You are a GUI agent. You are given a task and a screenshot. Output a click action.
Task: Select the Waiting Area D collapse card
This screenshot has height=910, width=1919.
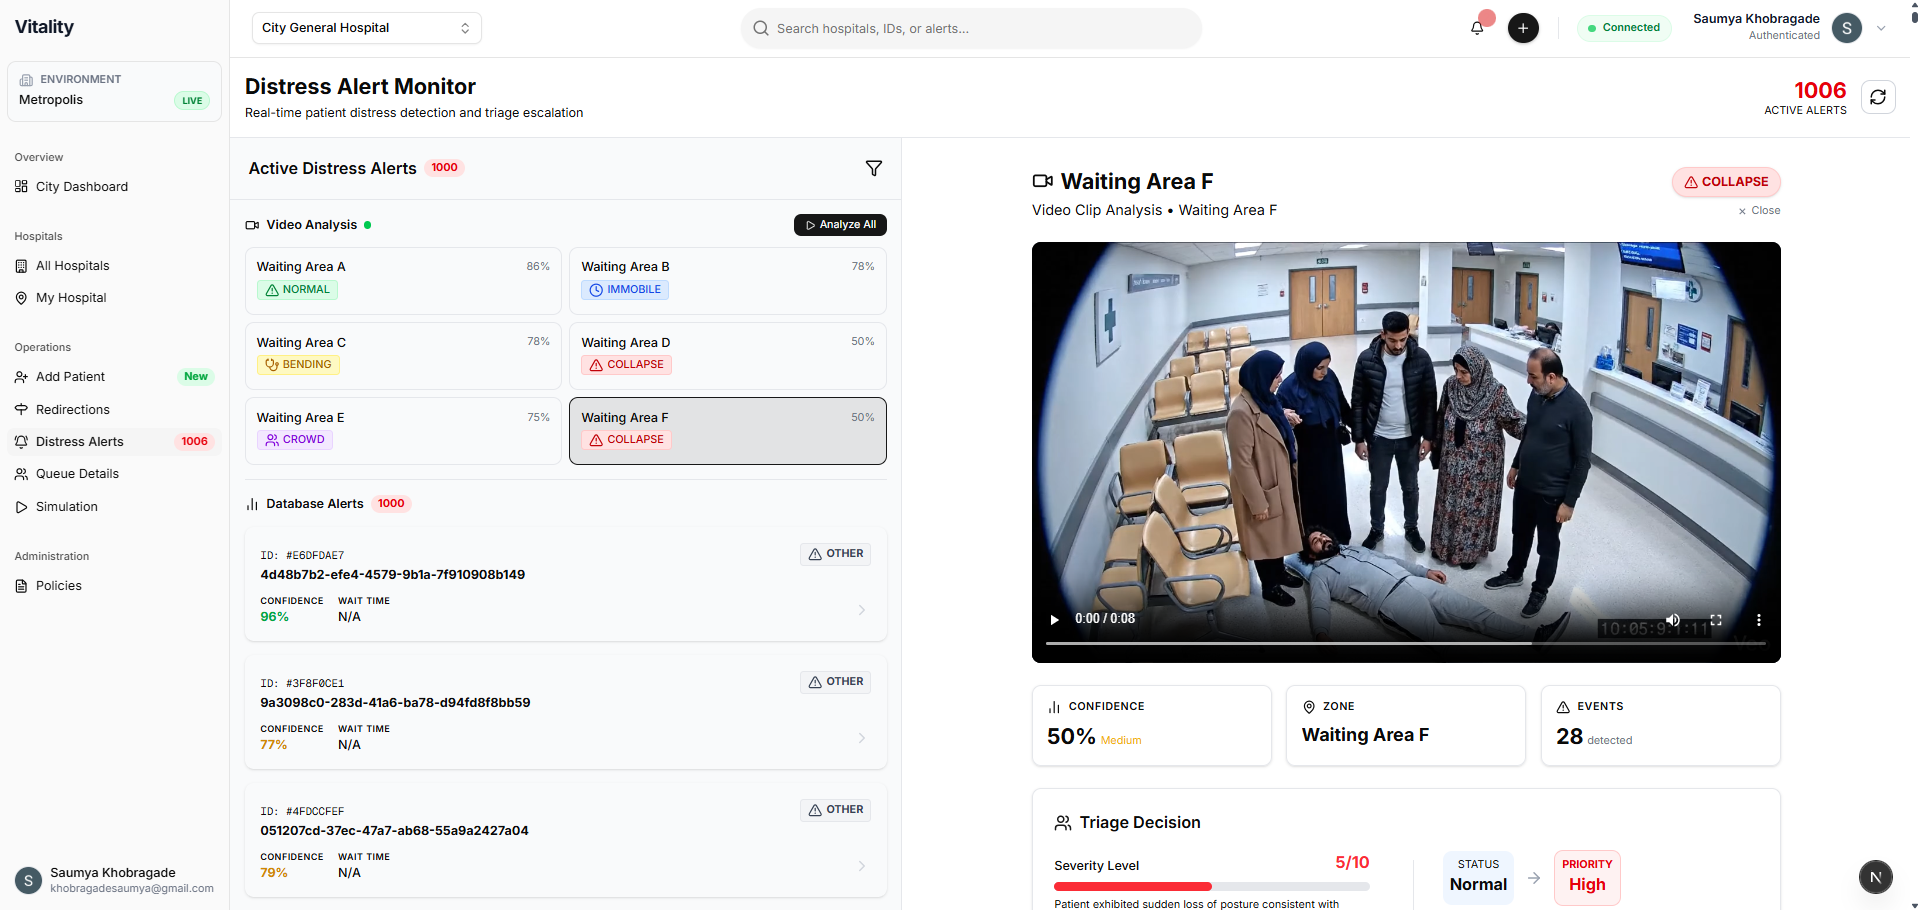point(727,355)
